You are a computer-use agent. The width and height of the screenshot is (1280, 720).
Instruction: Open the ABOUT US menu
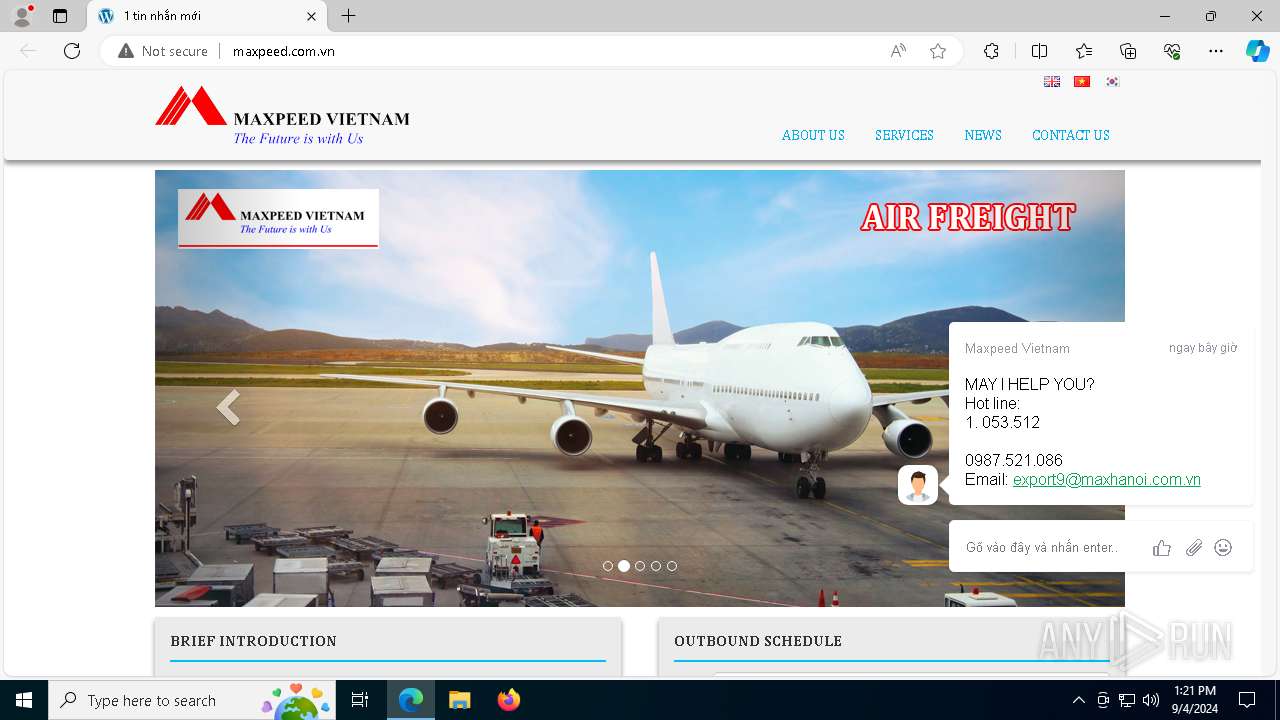(813, 135)
